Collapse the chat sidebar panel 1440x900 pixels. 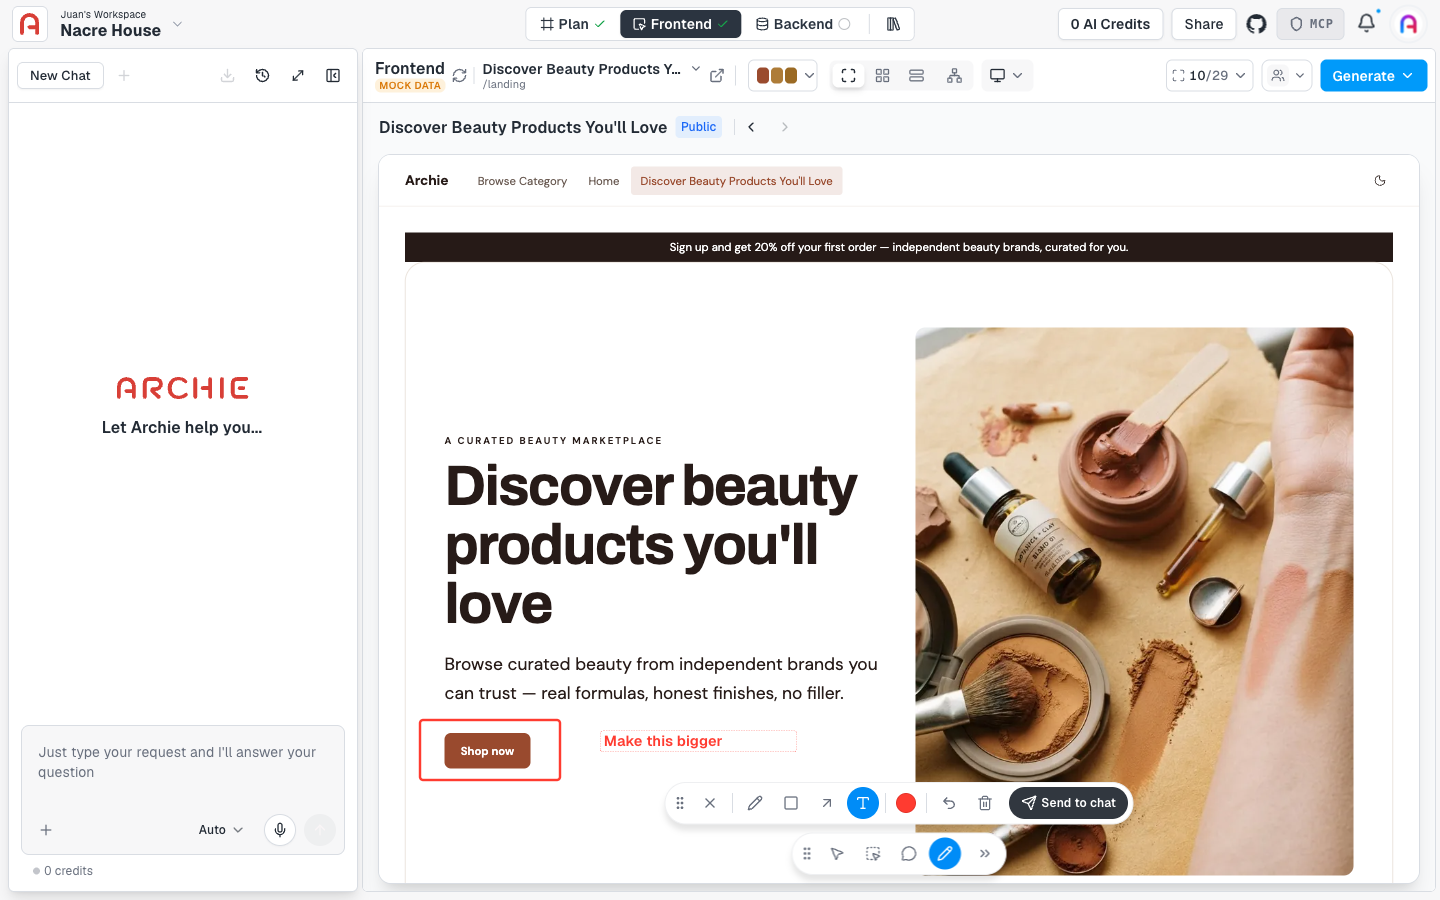coord(333,76)
